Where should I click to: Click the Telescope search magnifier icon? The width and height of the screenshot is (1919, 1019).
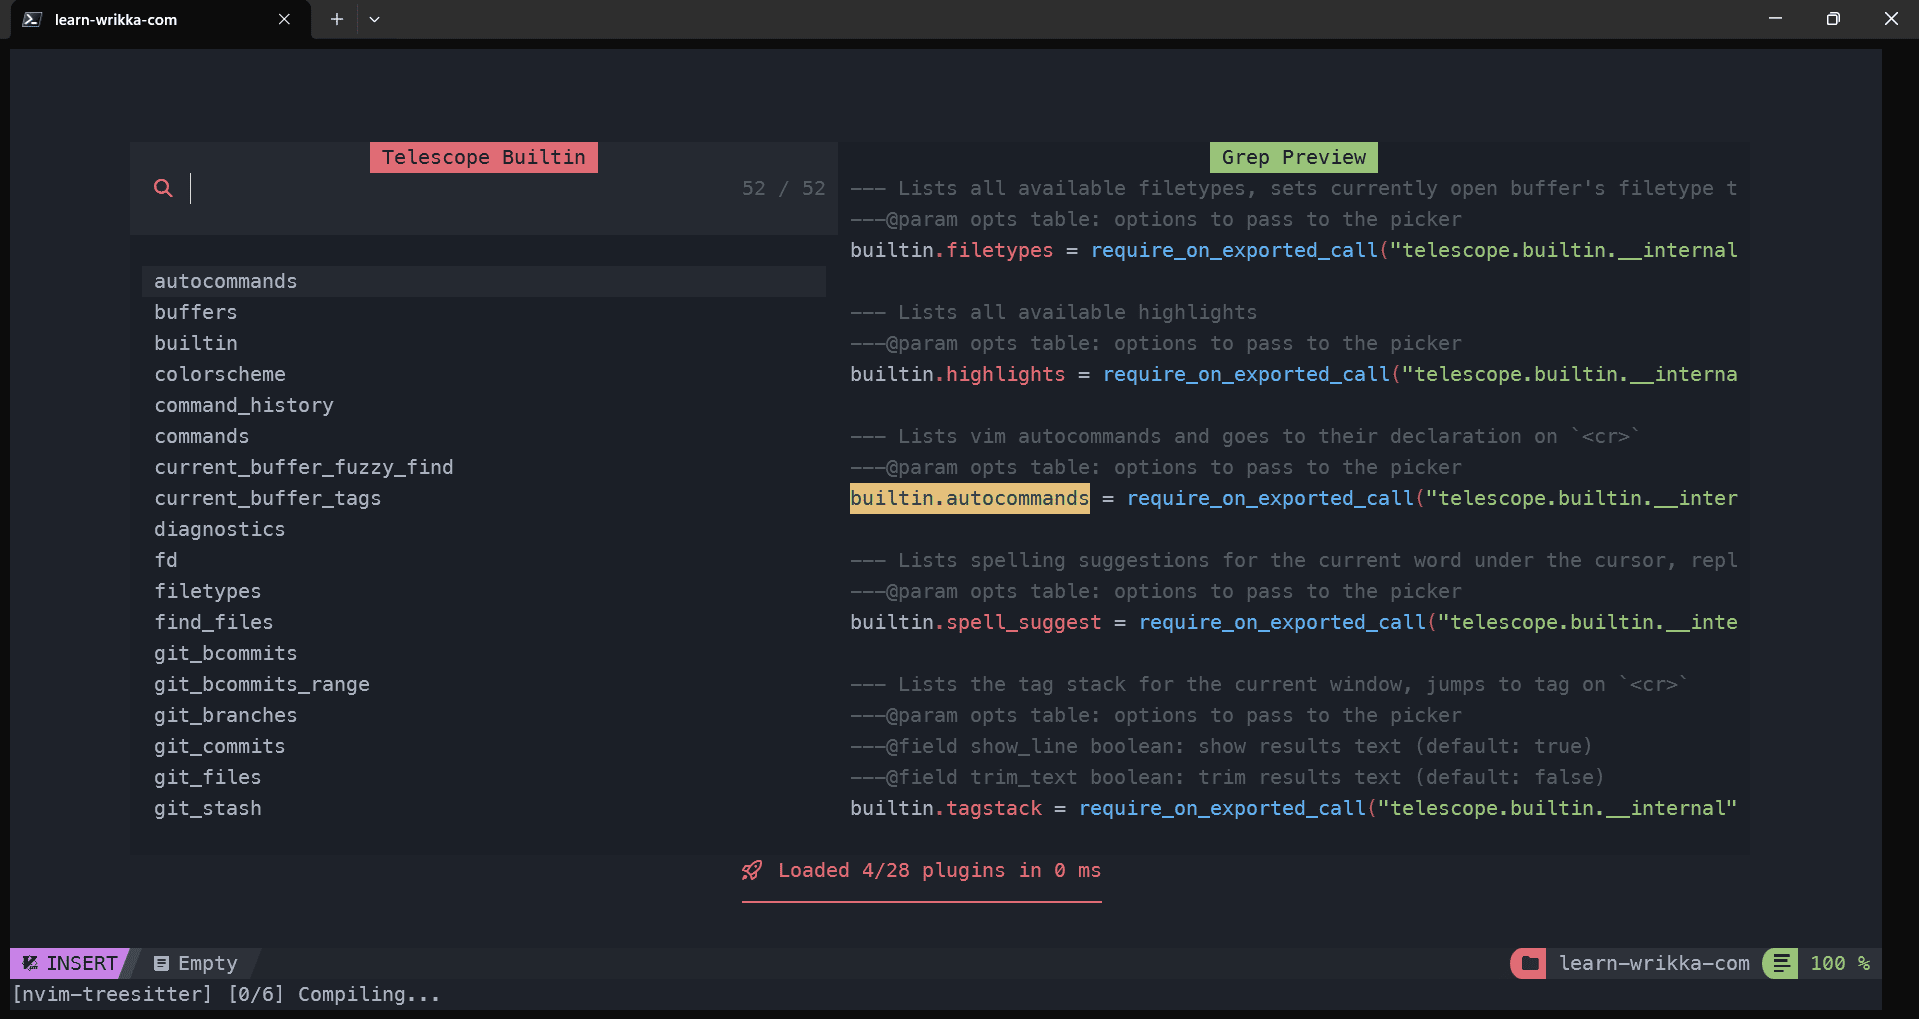[163, 188]
